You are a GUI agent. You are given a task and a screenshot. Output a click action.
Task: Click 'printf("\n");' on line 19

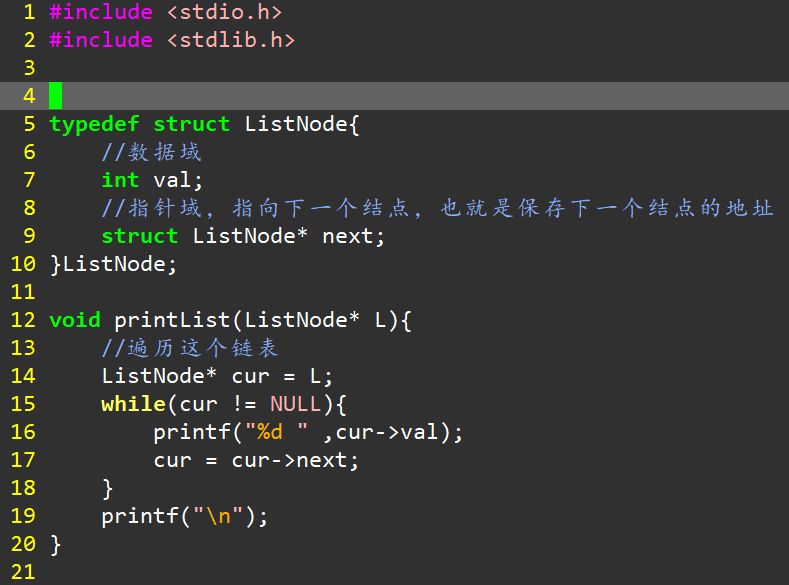pyautogui.click(x=185, y=516)
